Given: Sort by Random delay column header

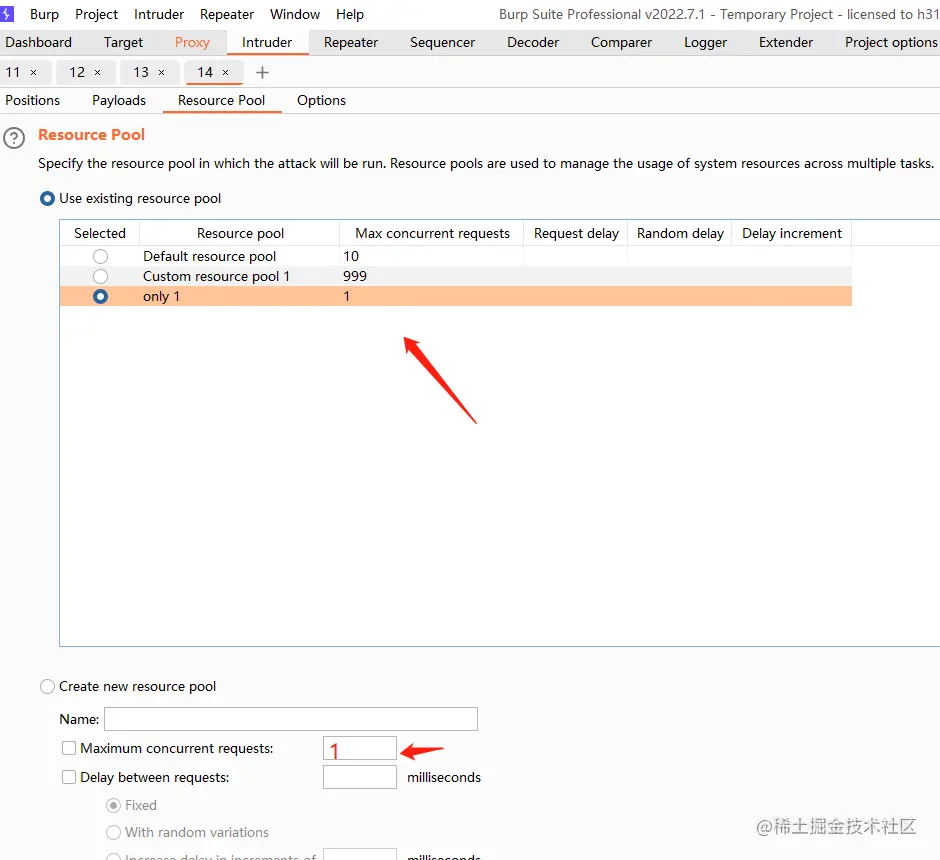Looking at the screenshot, I should pos(680,233).
